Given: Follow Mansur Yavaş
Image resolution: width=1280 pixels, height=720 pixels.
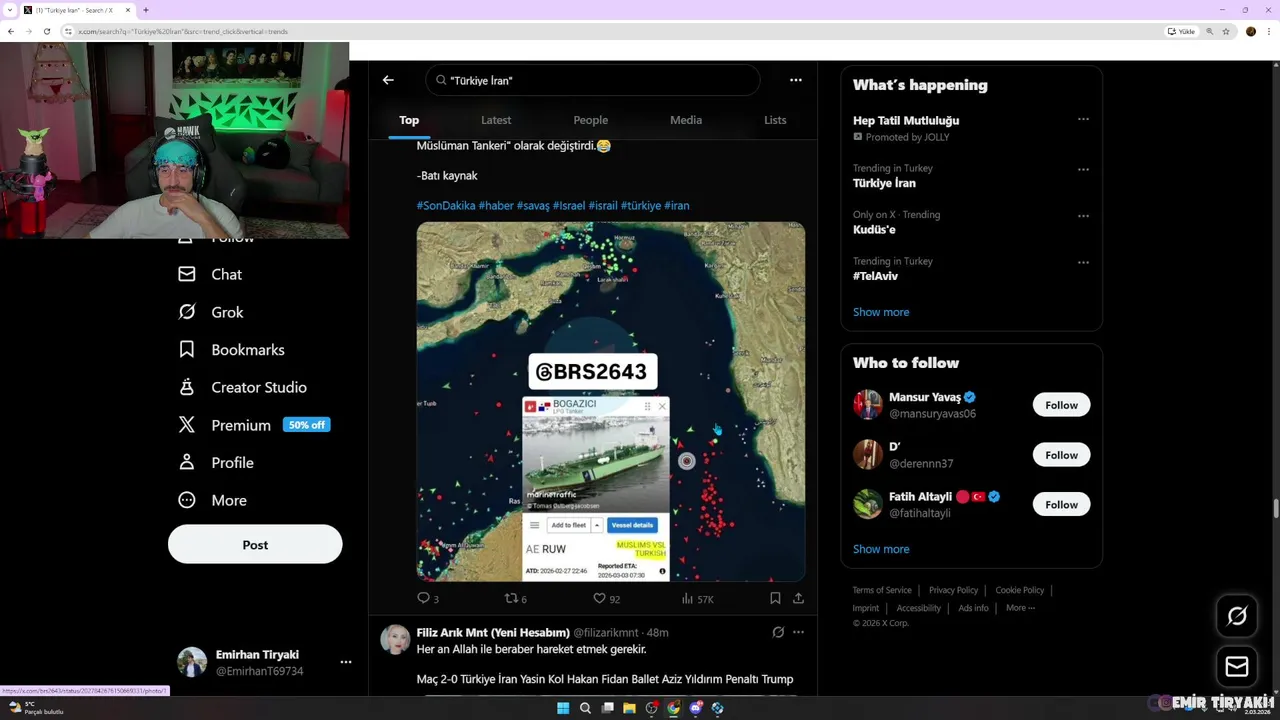Looking at the screenshot, I should (x=1061, y=405).
